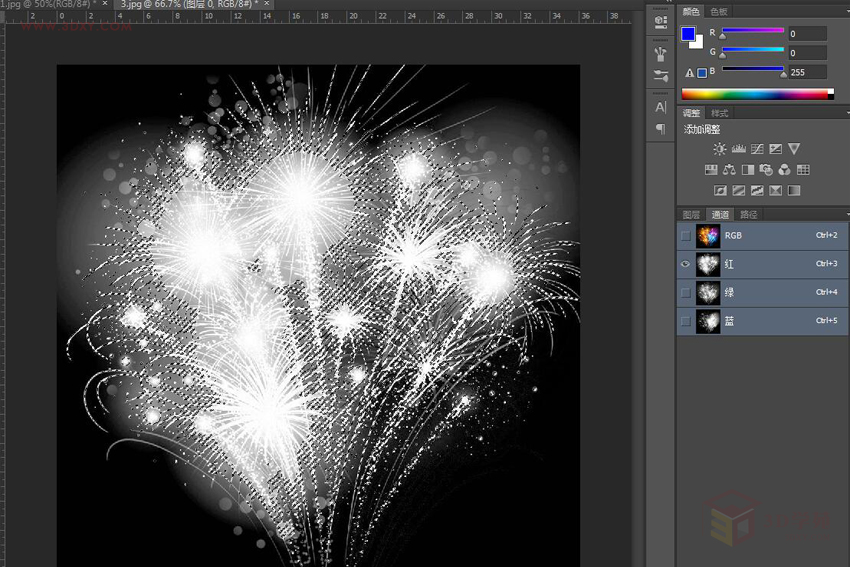The height and width of the screenshot is (567, 850).
Task: Select the RGB composite channel thumbnail
Action: [708, 236]
